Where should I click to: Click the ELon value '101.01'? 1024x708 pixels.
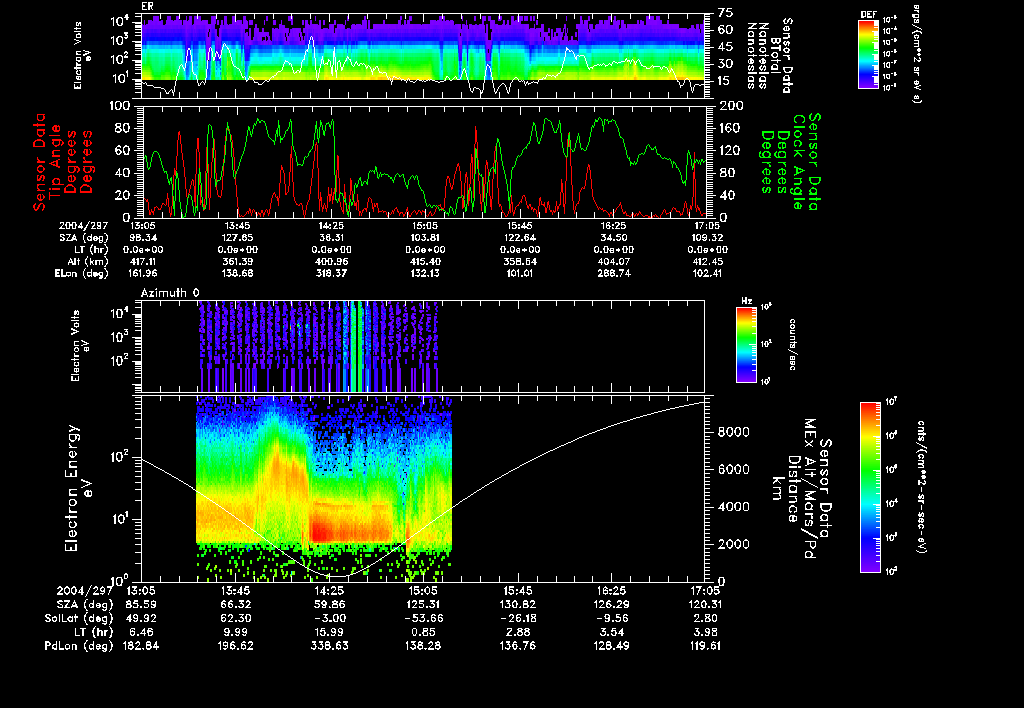tap(519, 274)
